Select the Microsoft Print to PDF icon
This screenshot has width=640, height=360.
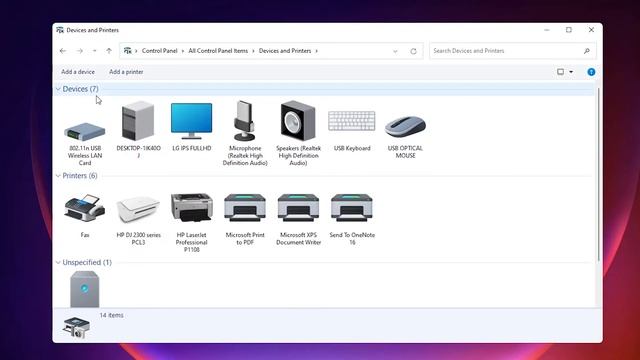tap(245, 208)
